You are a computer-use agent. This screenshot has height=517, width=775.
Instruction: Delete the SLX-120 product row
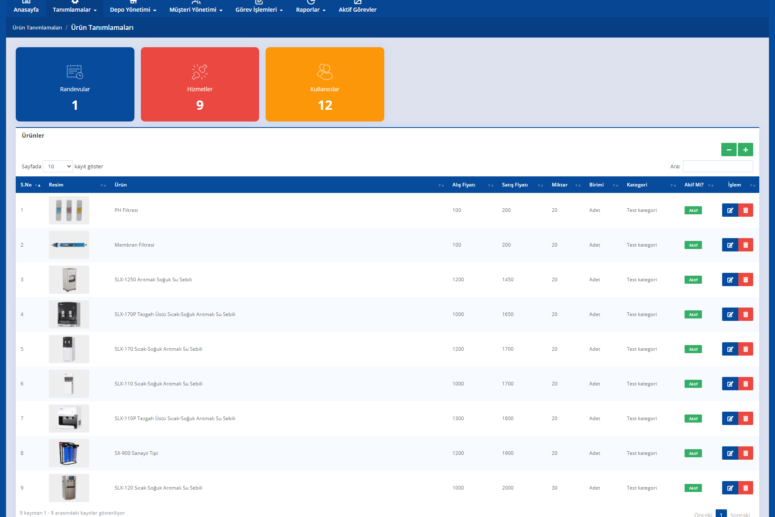[x=745, y=488]
